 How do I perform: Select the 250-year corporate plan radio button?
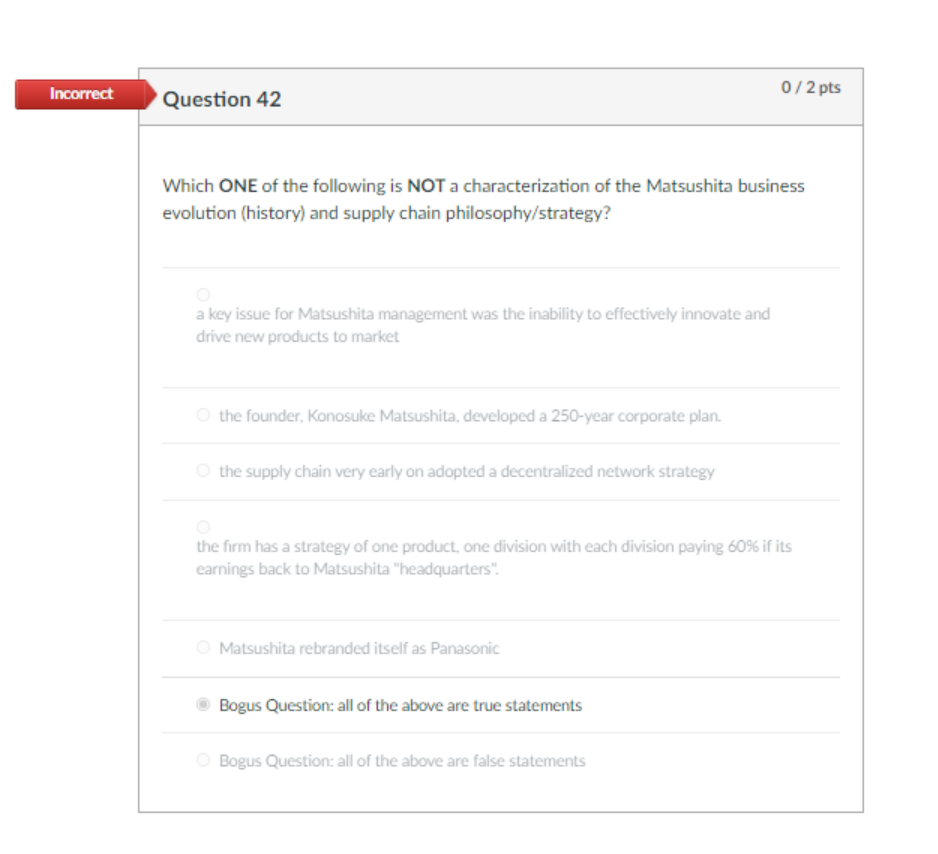pos(203,414)
